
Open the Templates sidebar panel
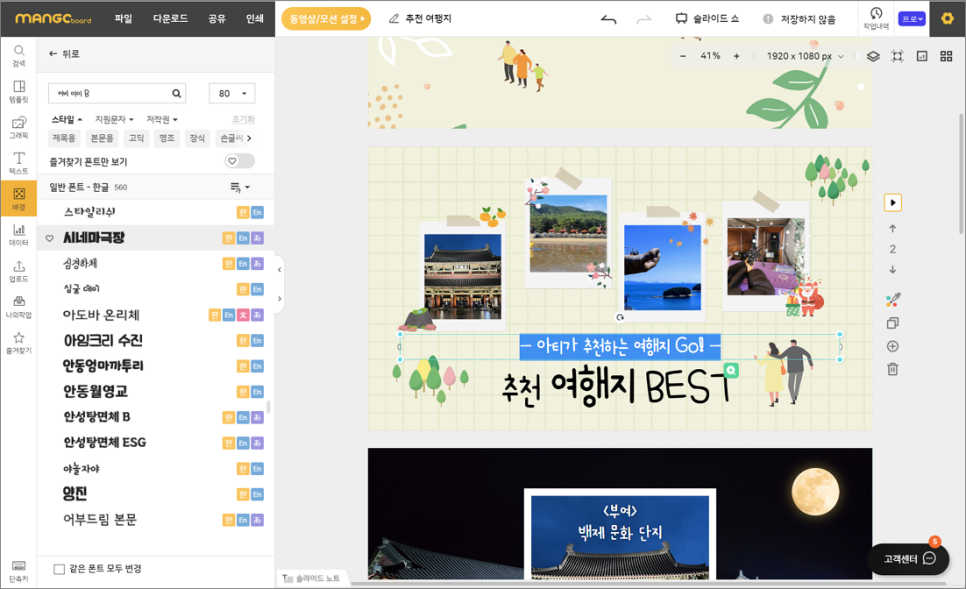(19, 91)
